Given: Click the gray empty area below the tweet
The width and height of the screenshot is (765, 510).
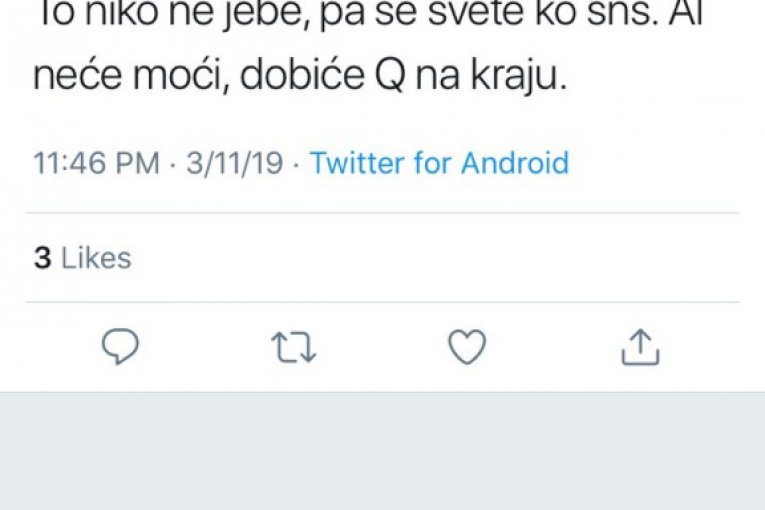Looking at the screenshot, I should [x=382, y=450].
